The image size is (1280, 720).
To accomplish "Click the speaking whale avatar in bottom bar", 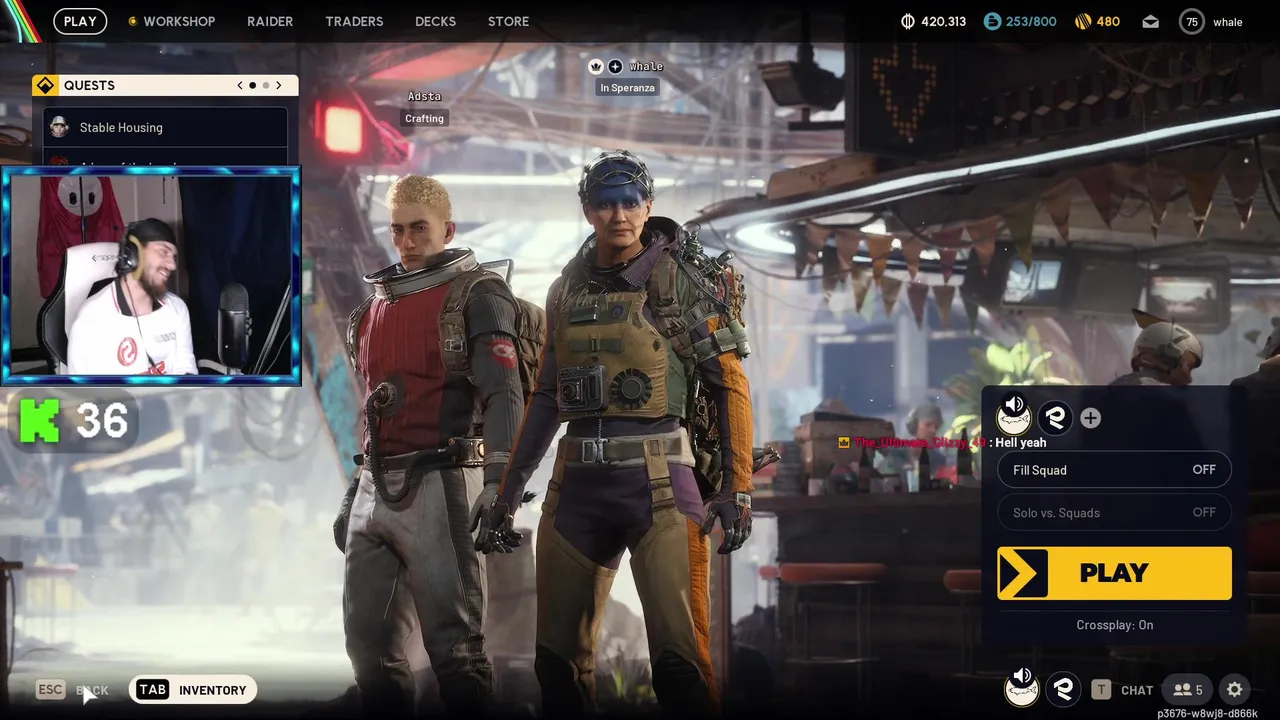I will [1021, 688].
